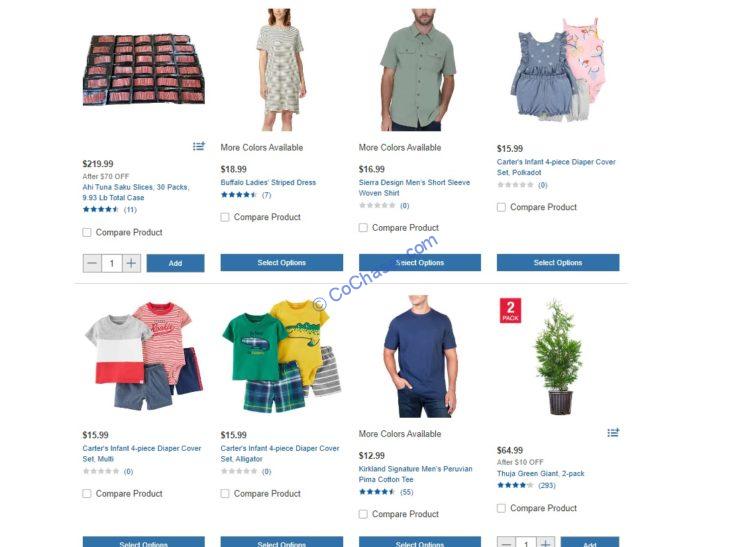Check Compare Product for Thuja Green Giant
Screen dimensions: 750x547
[501, 508]
